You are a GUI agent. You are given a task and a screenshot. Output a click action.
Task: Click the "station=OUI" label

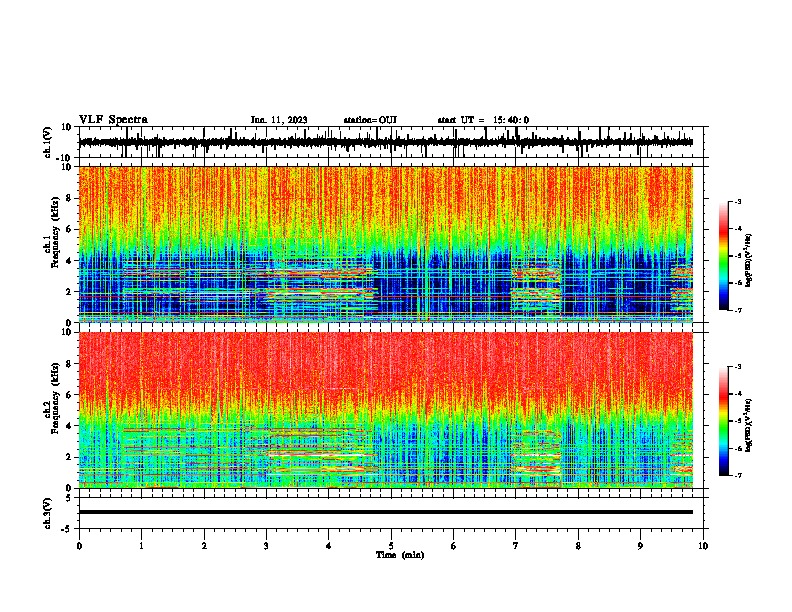tap(370, 120)
